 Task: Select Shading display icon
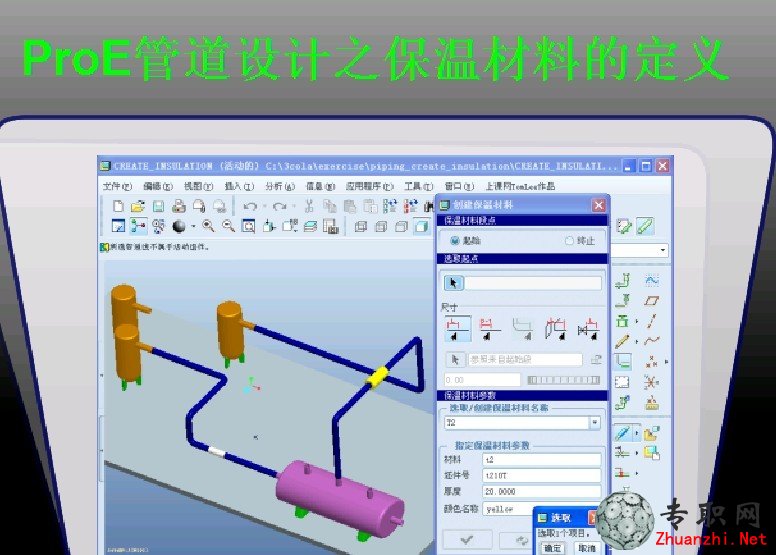pyautogui.click(x=422, y=226)
